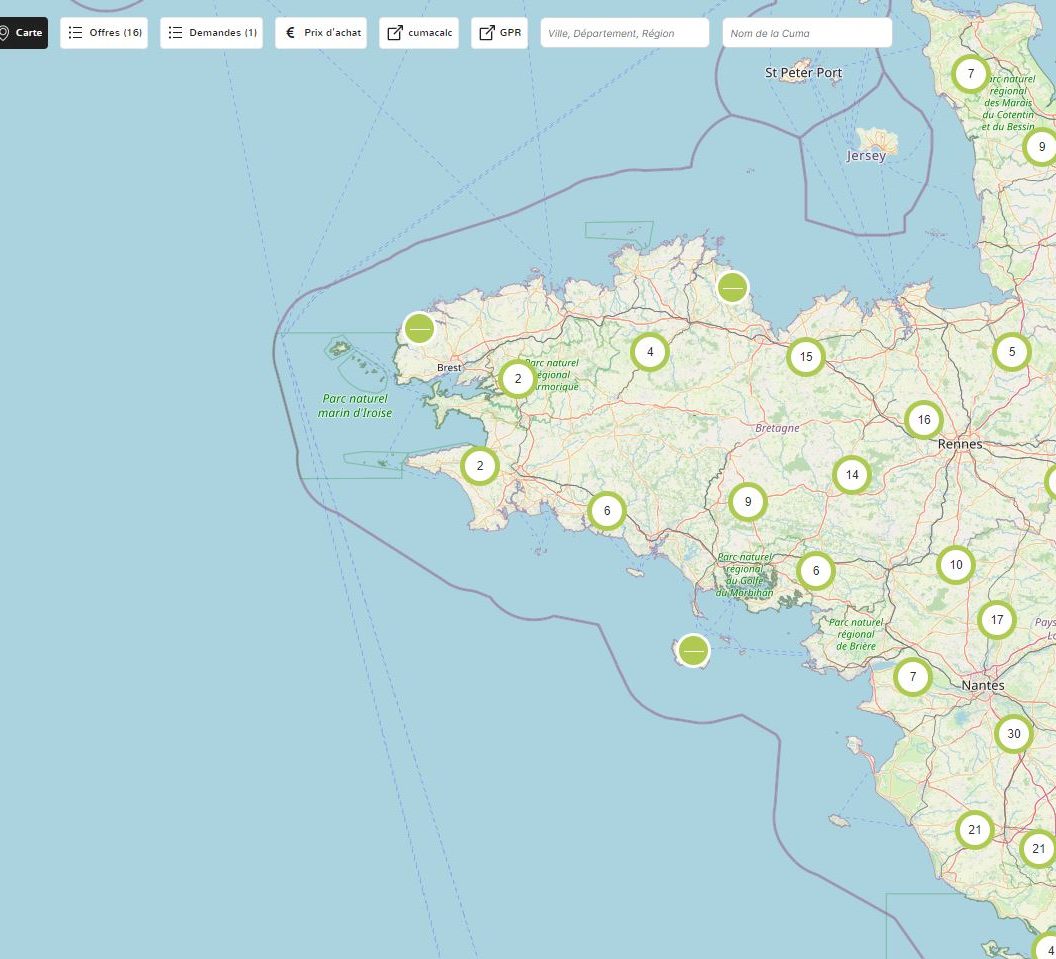Select the cluster marker showing 10

tap(956, 565)
